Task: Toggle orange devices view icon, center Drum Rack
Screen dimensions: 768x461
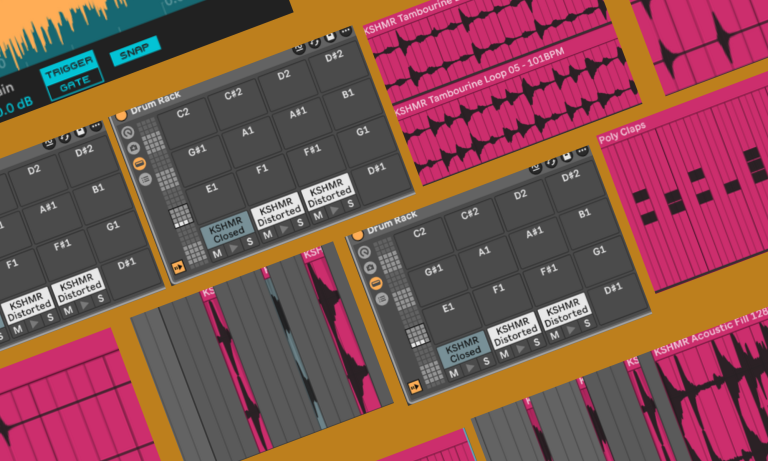Action: point(139,164)
